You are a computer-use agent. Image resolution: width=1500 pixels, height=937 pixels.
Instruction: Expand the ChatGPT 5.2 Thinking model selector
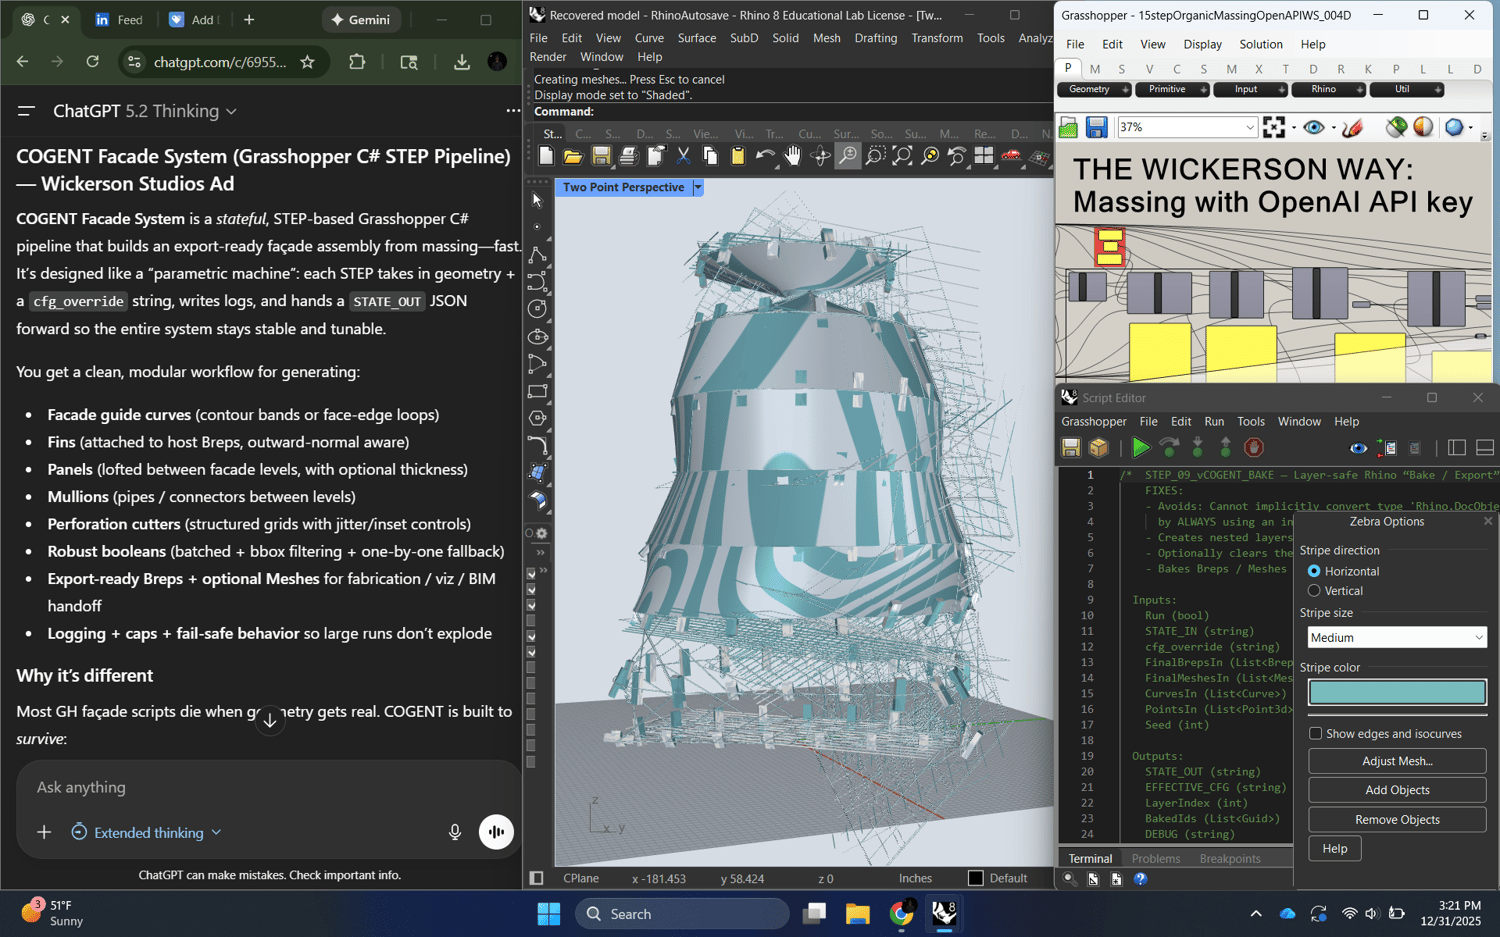coord(145,111)
